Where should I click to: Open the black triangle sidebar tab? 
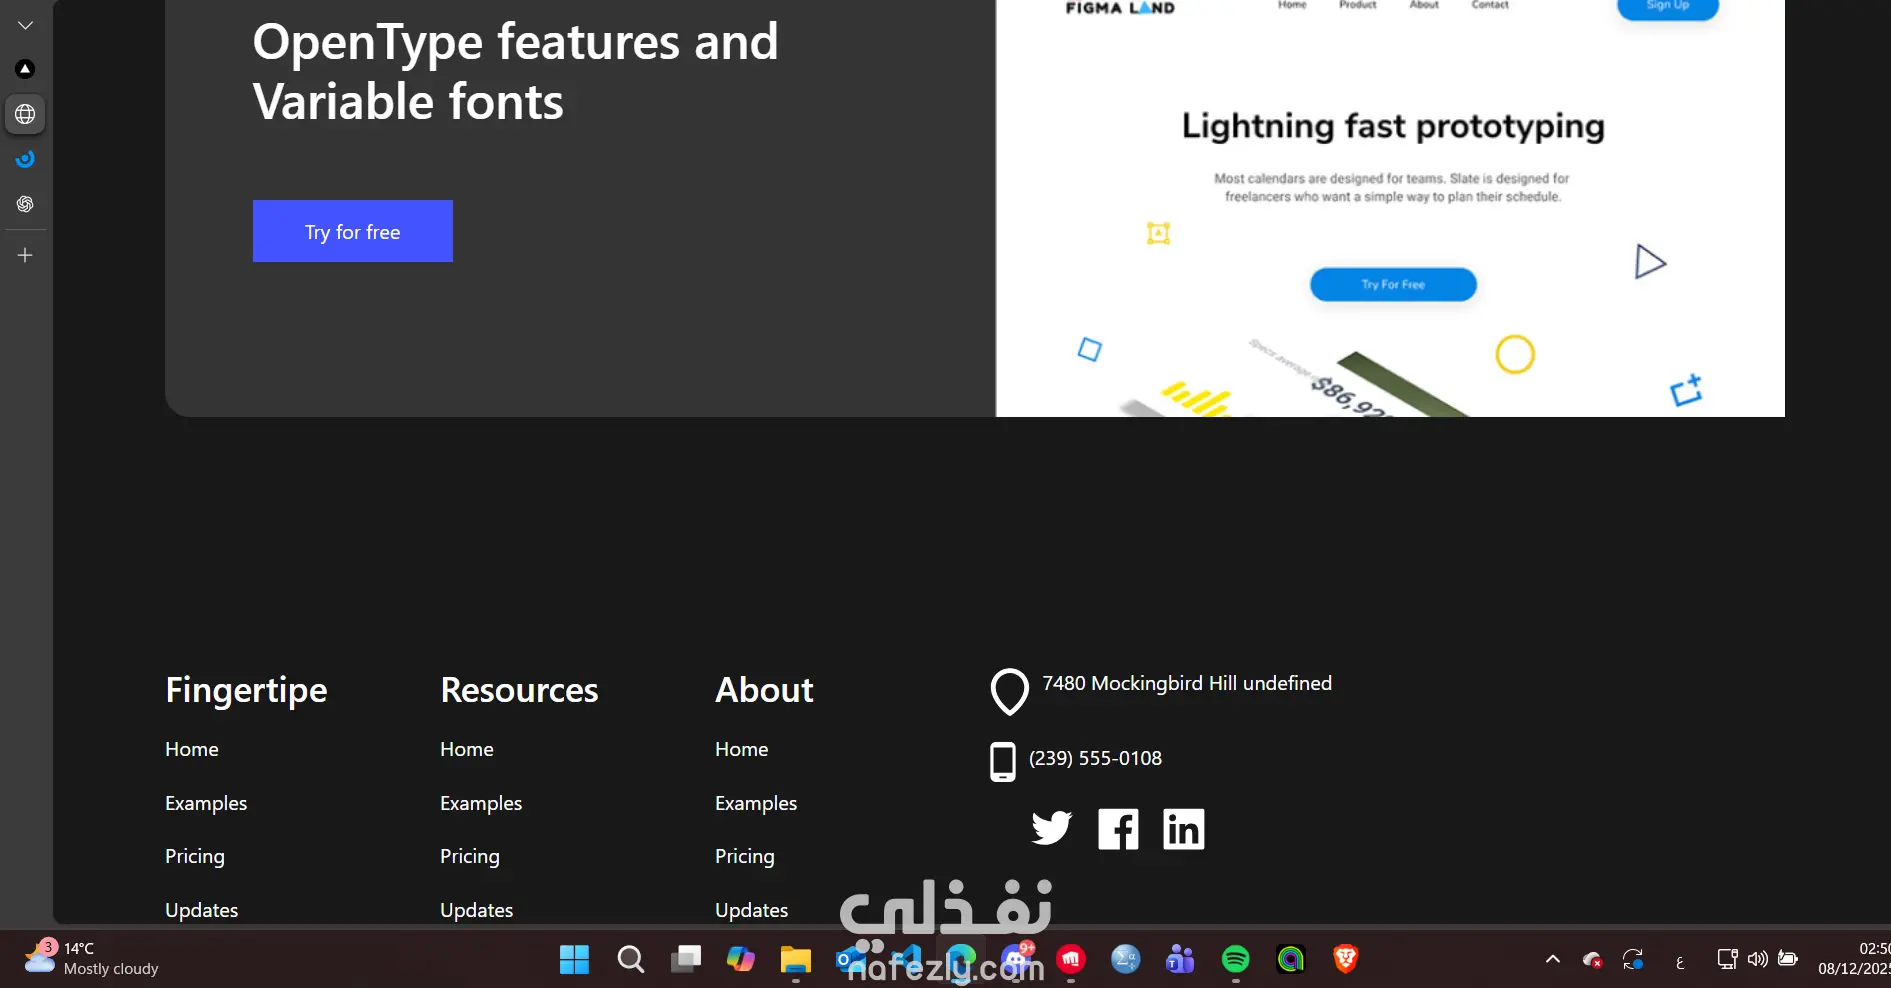(25, 69)
